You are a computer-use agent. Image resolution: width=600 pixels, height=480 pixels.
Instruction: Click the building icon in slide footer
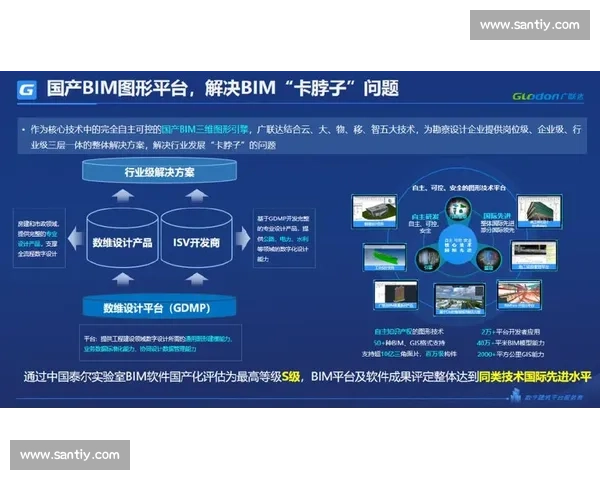(x=515, y=395)
